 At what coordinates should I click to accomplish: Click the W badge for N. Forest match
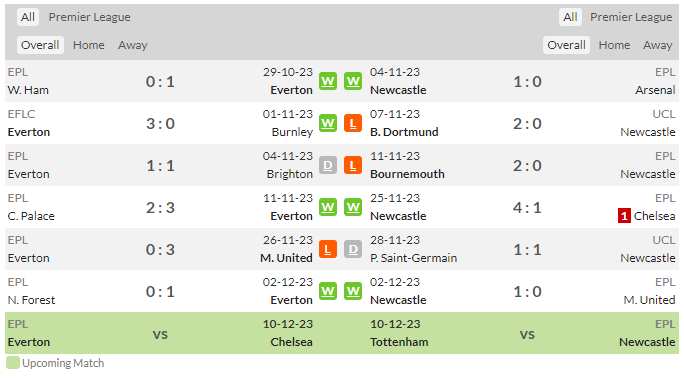[x=328, y=291]
